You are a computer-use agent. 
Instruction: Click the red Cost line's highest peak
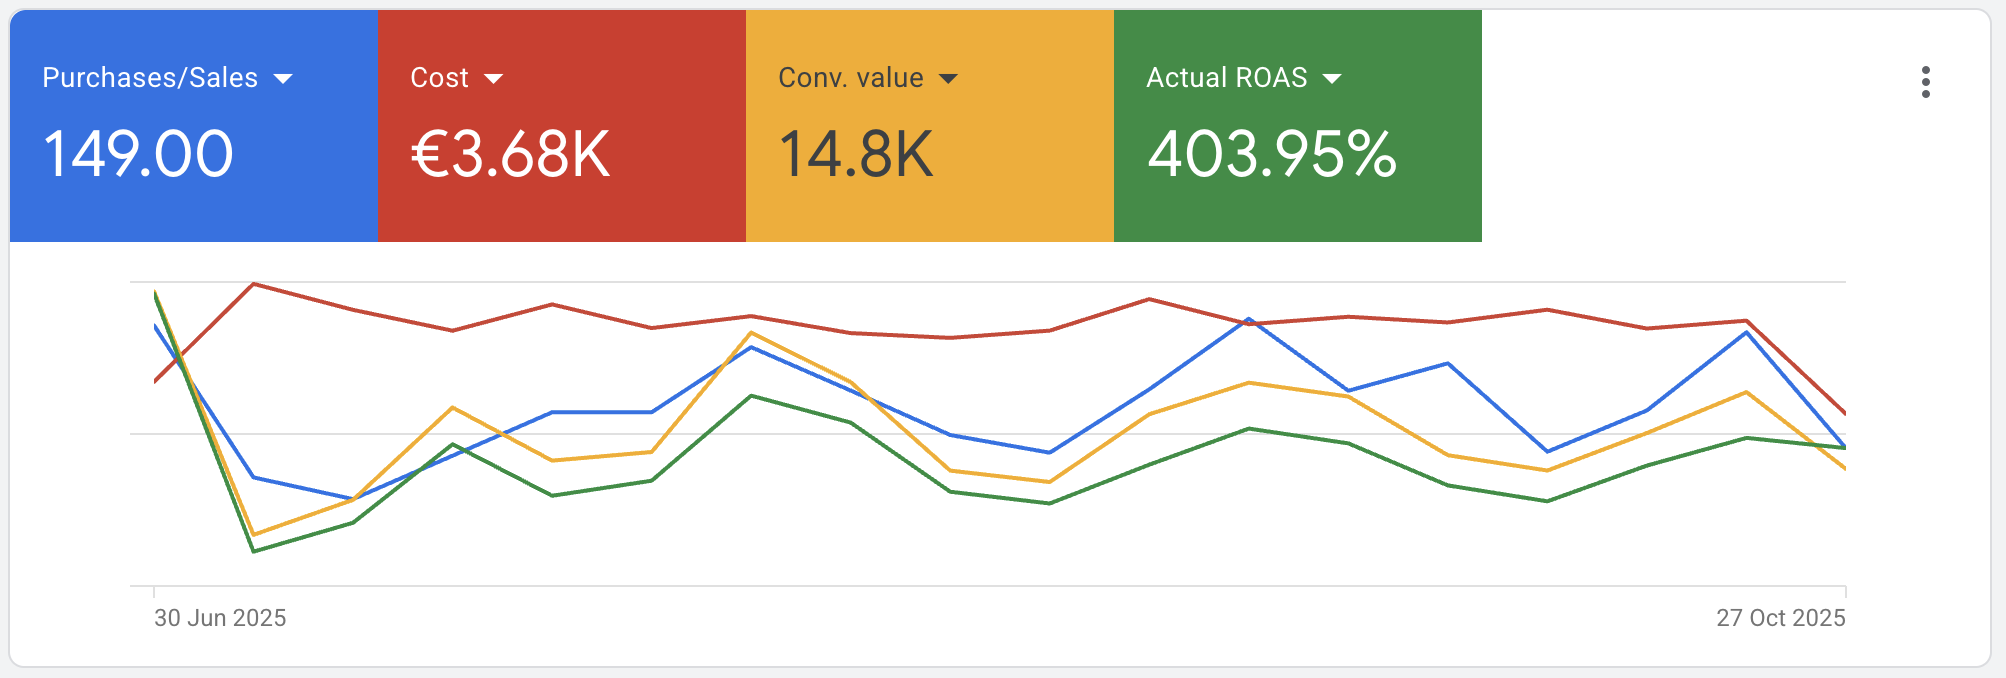click(x=254, y=284)
